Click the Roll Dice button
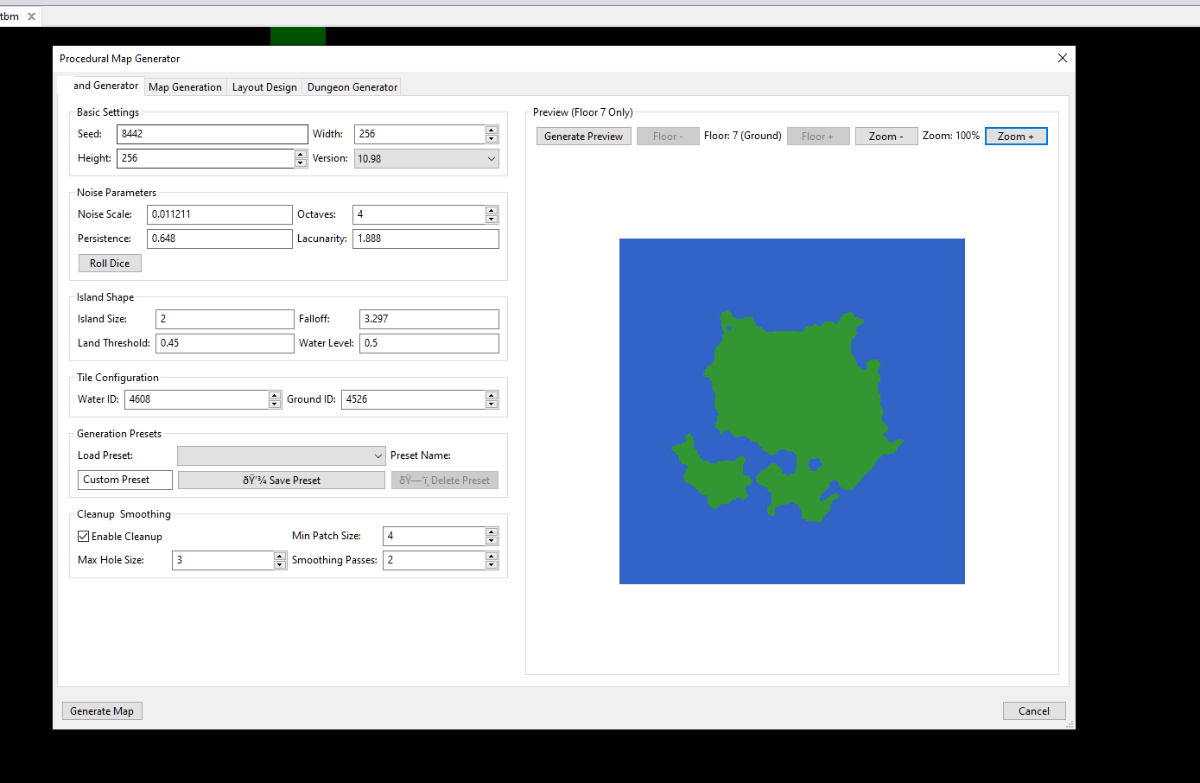This screenshot has width=1200, height=783. [110, 264]
